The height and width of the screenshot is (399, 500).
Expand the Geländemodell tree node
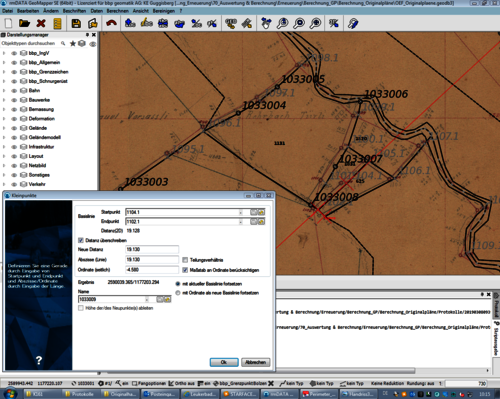pyautogui.click(x=4, y=137)
